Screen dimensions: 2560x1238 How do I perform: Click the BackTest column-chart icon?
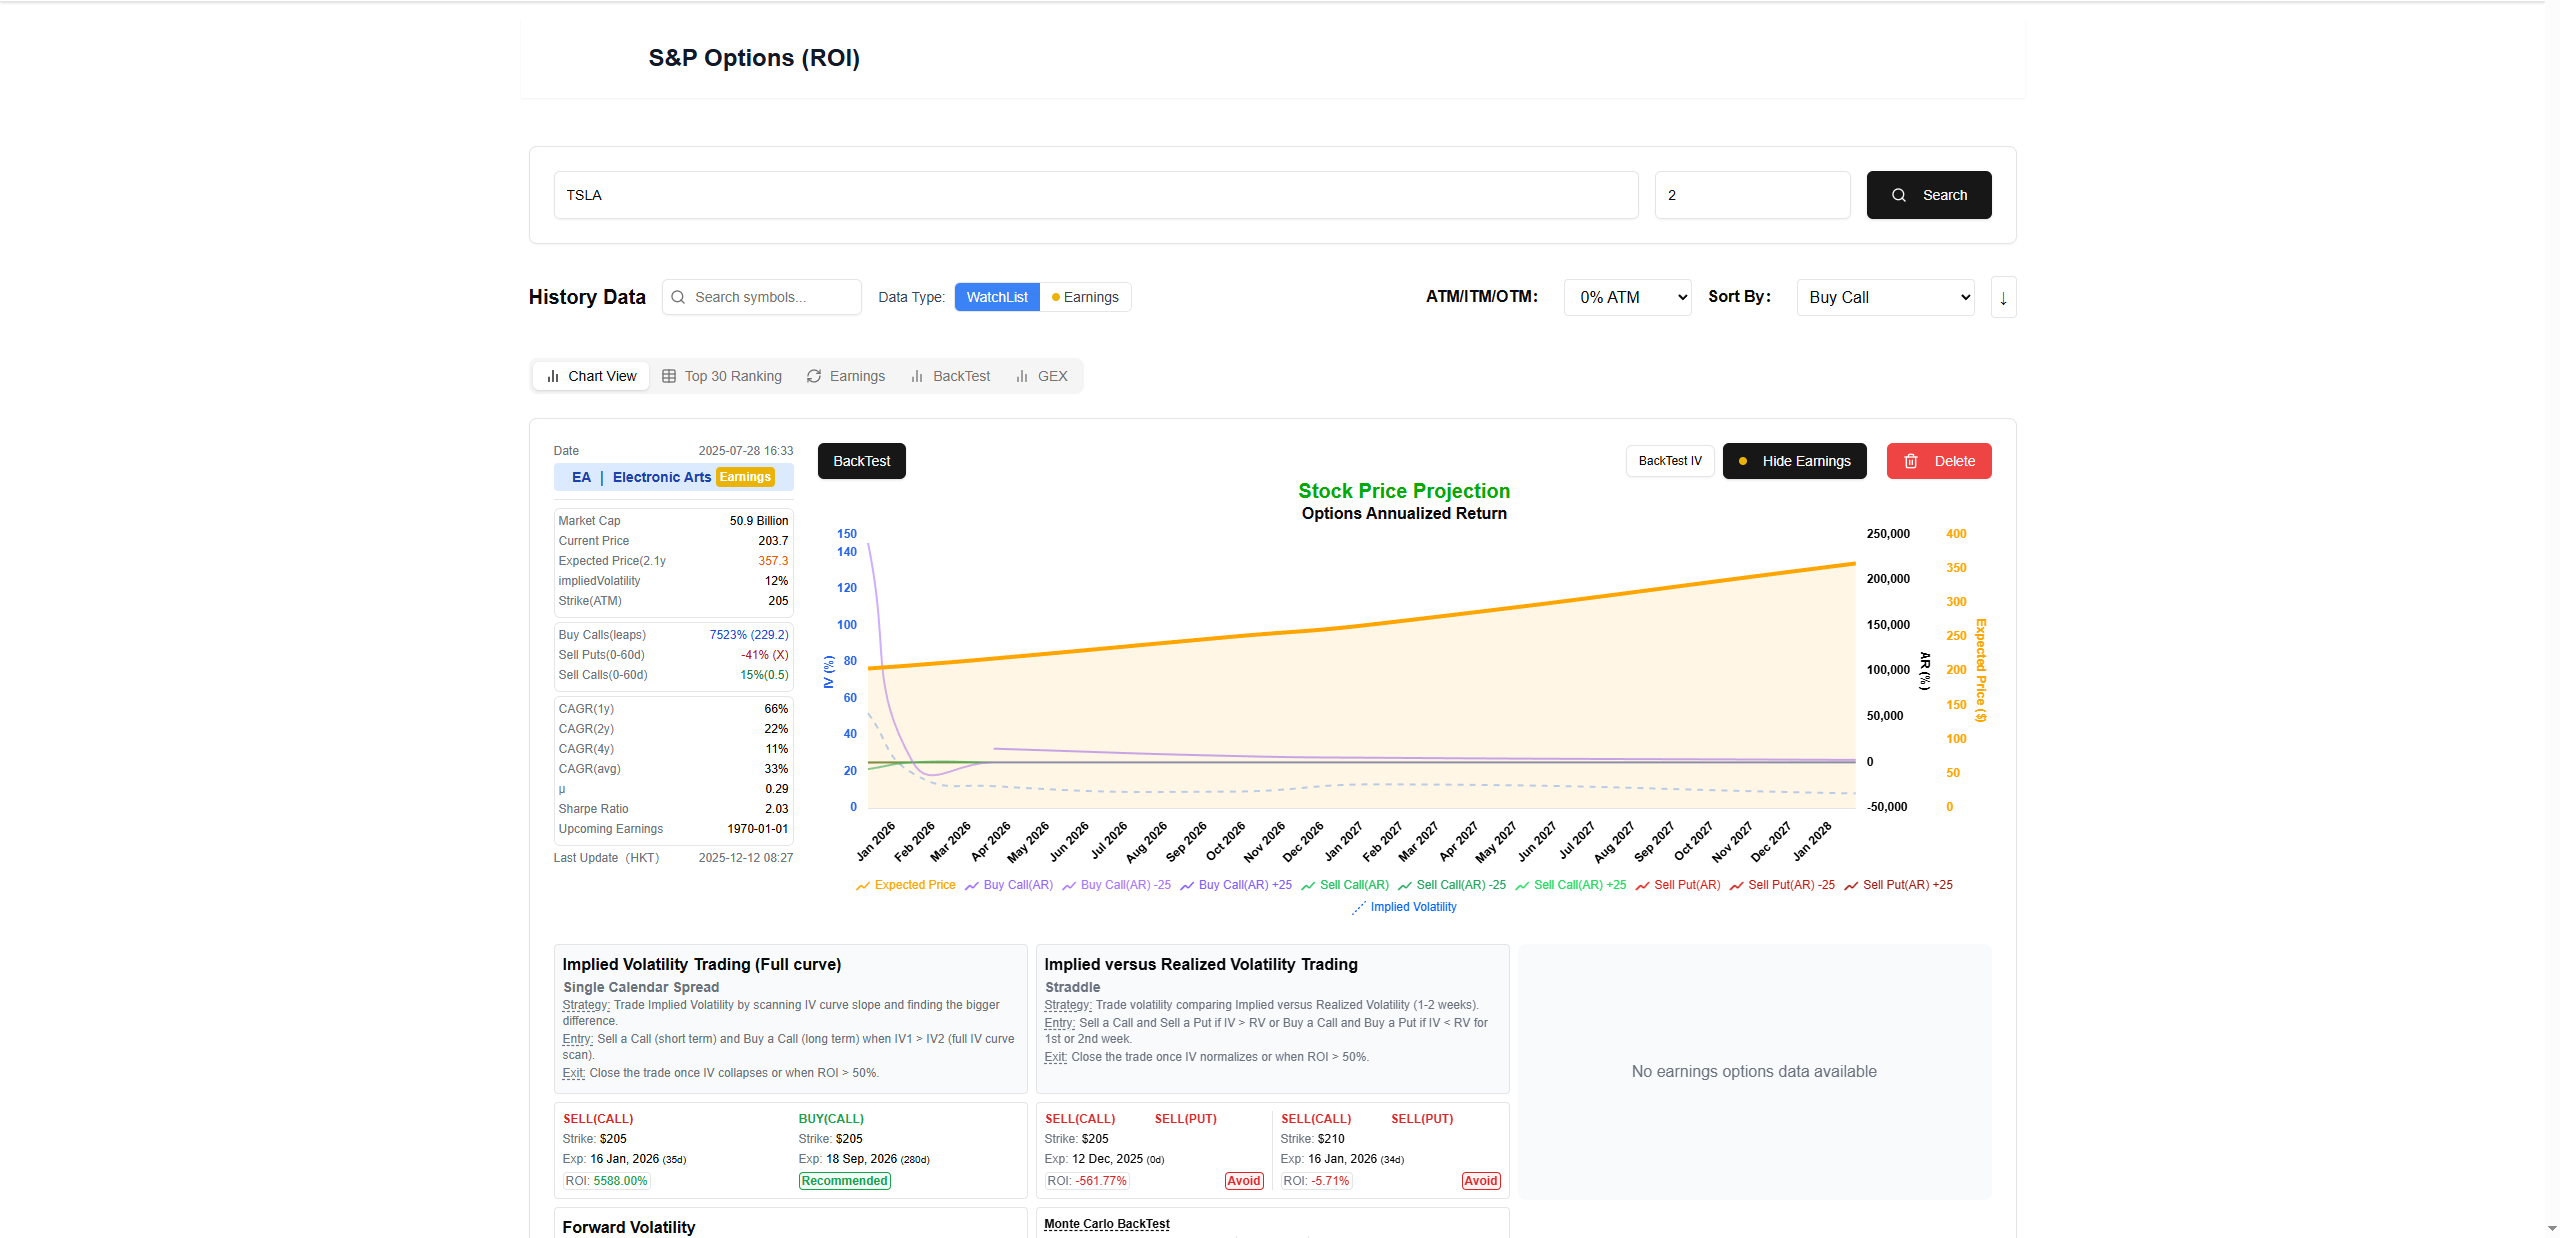(918, 375)
